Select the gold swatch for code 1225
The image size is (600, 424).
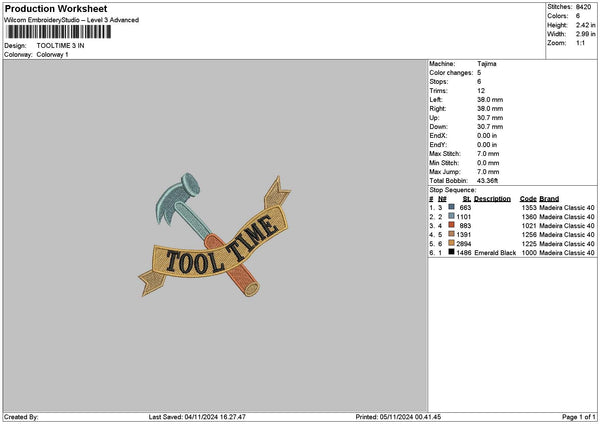(x=452, y=243)
